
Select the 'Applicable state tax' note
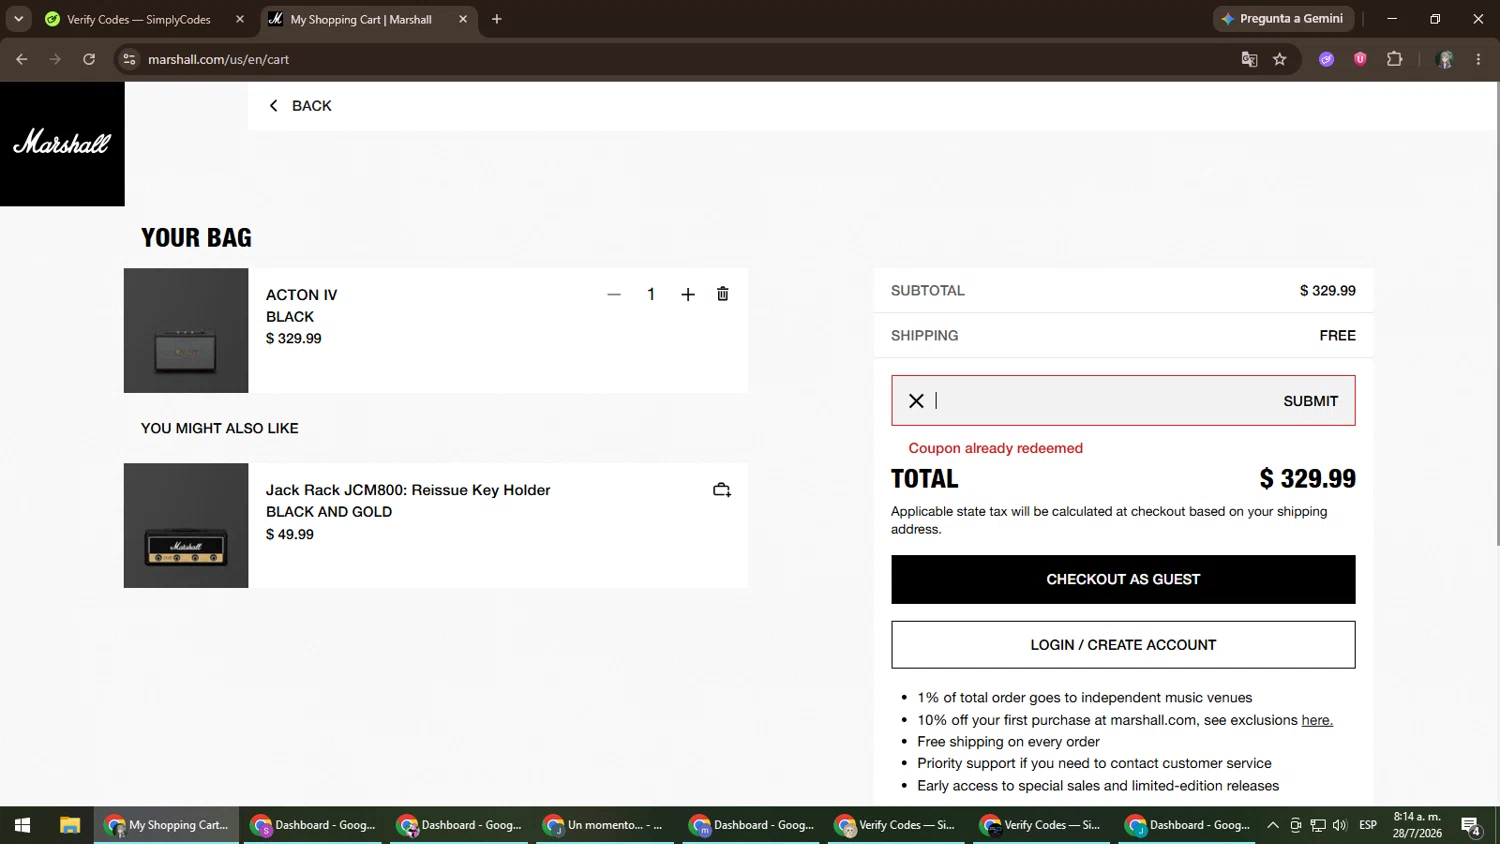(x=1109, y=520)
